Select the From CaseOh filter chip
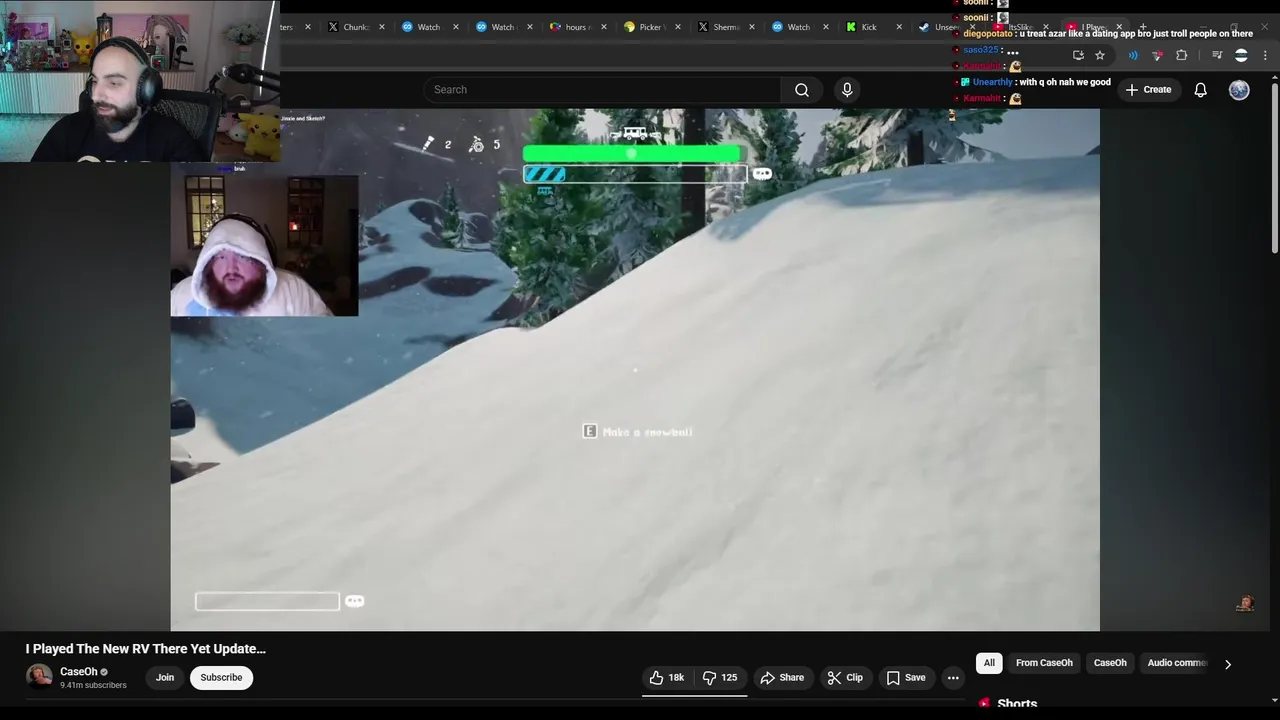 [1044, 663]
